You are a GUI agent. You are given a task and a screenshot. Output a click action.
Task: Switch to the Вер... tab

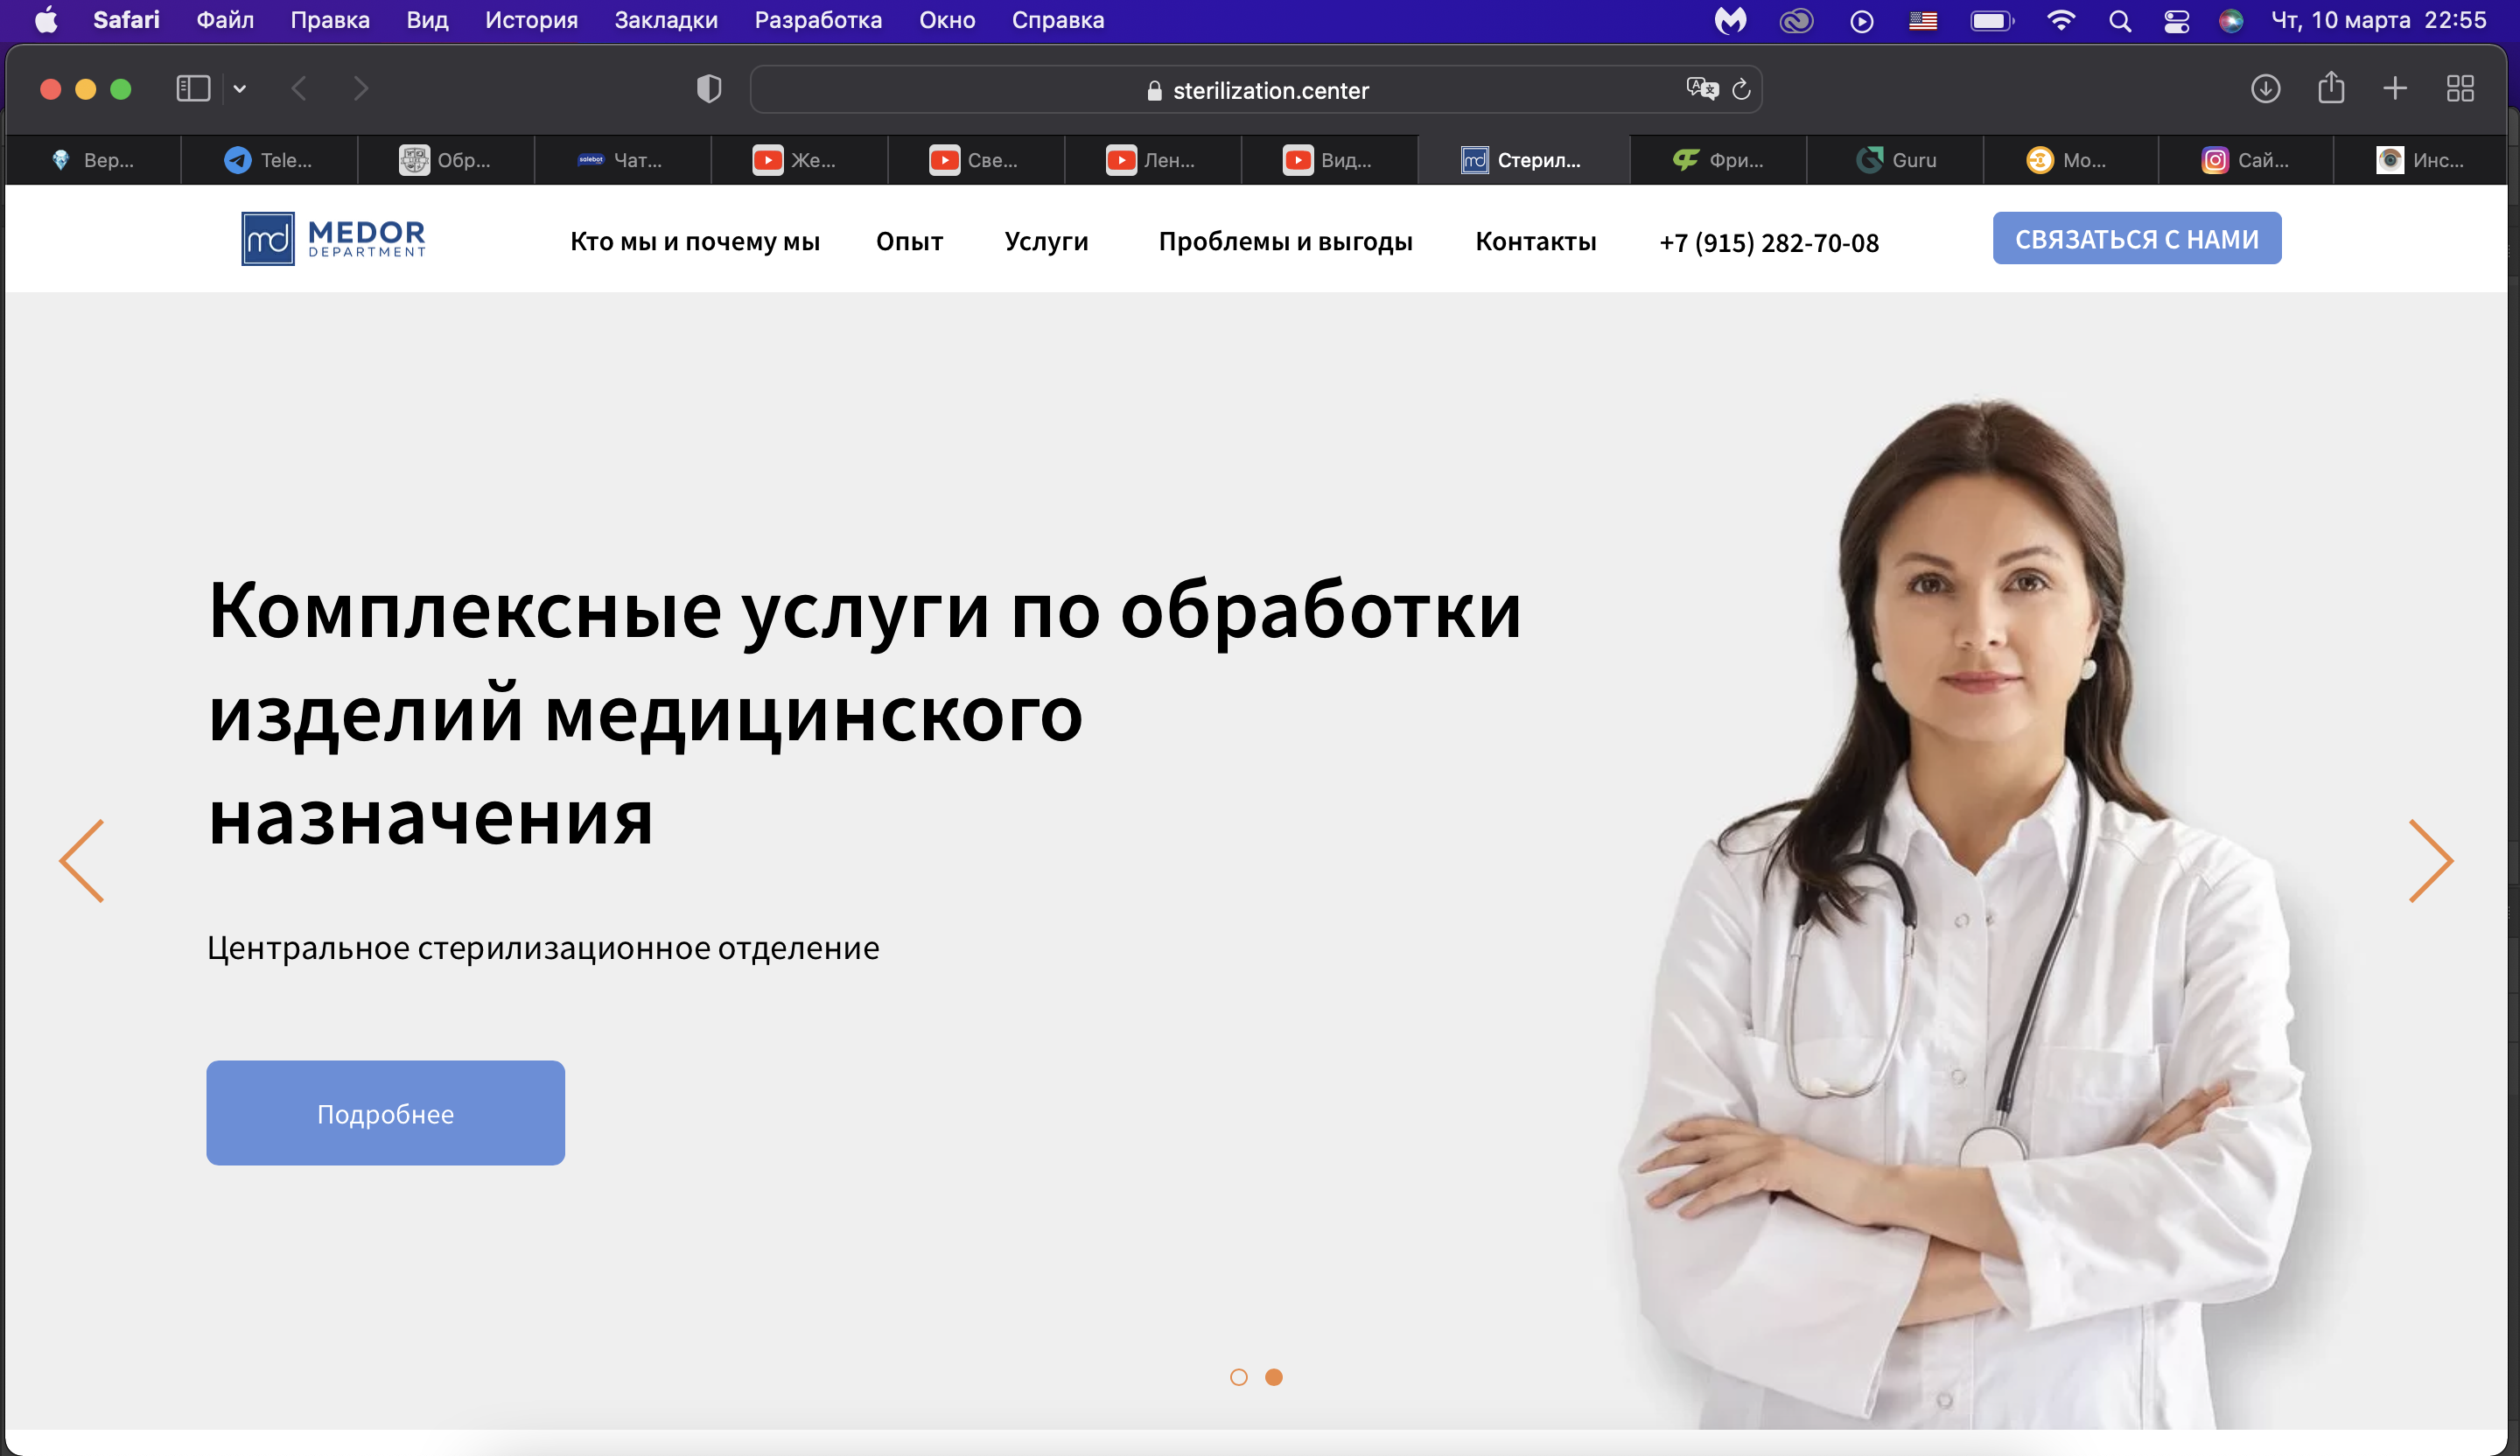click(x=93, y=160)
